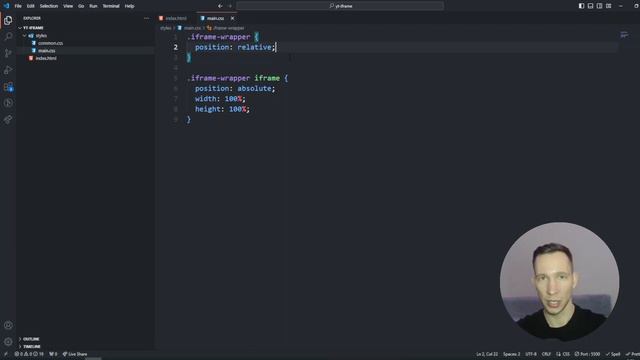
Task: Open the remote window indicator
Action: [x=5, y=354]
